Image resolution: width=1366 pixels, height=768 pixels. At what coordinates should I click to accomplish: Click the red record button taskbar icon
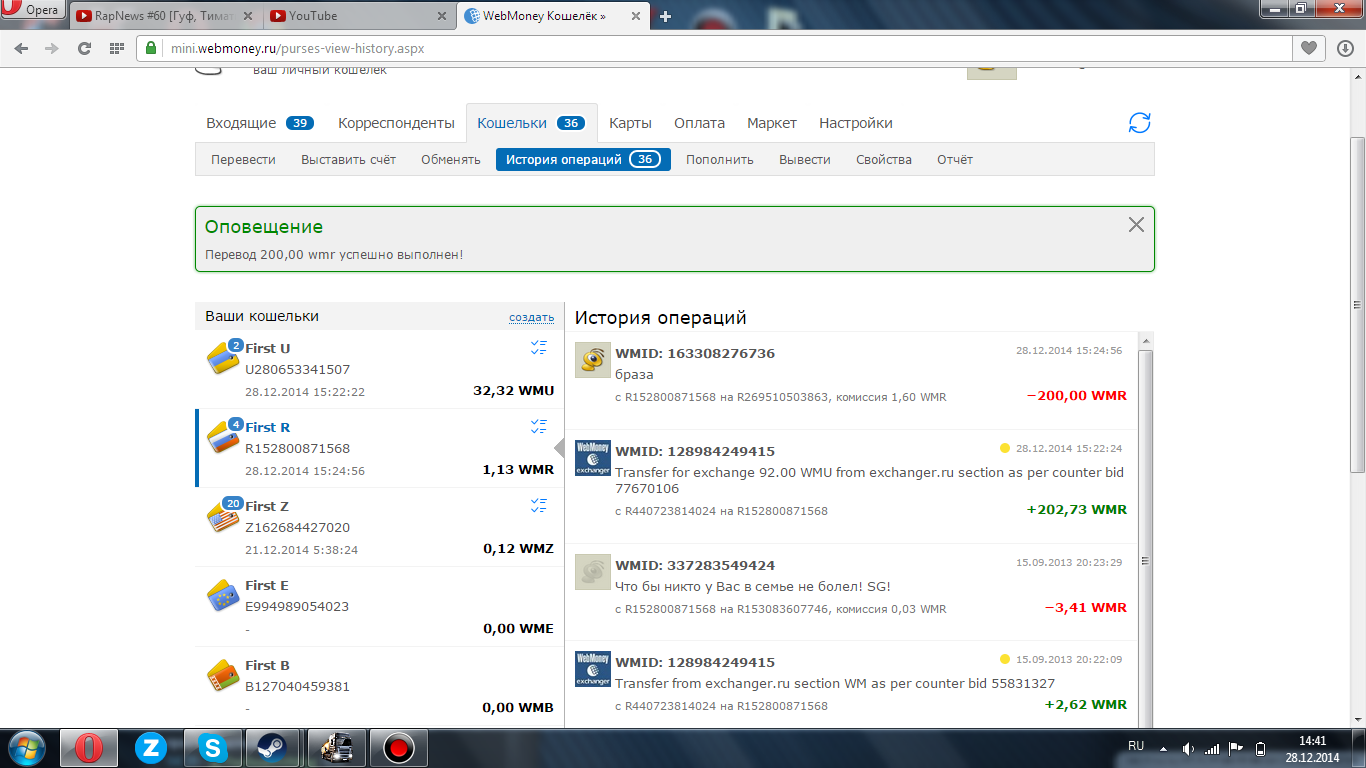point(399,748)
